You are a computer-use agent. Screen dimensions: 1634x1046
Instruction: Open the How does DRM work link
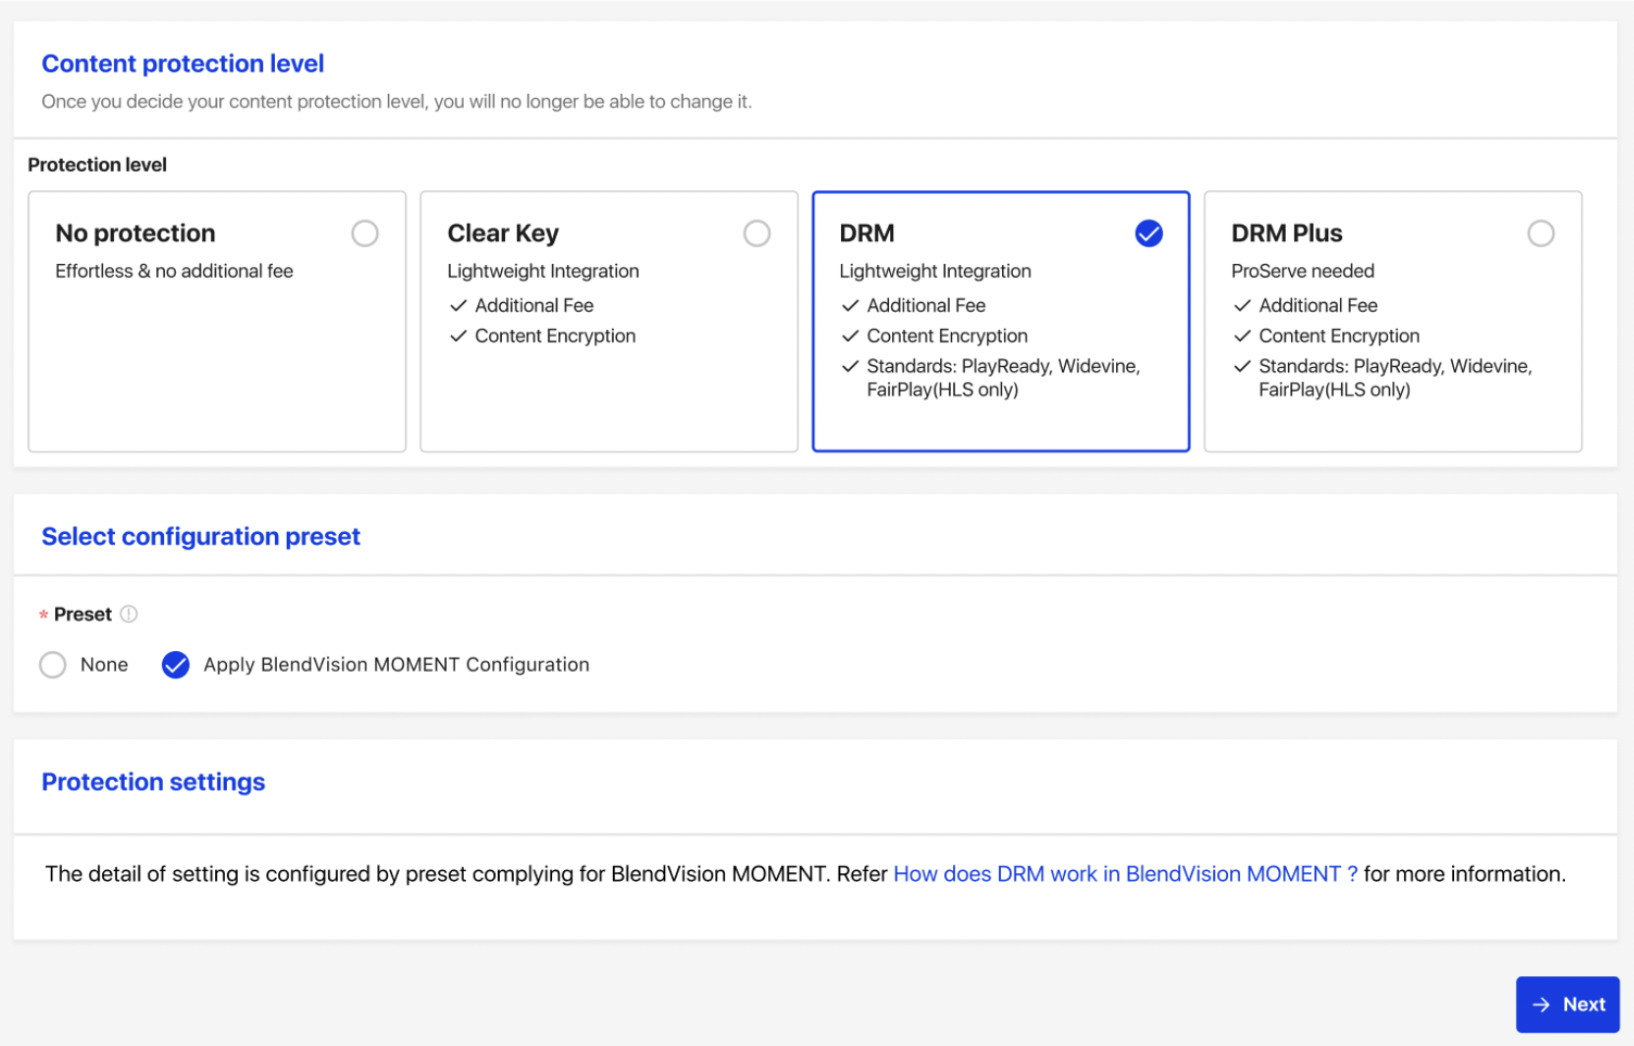[x=1125, y=874]
